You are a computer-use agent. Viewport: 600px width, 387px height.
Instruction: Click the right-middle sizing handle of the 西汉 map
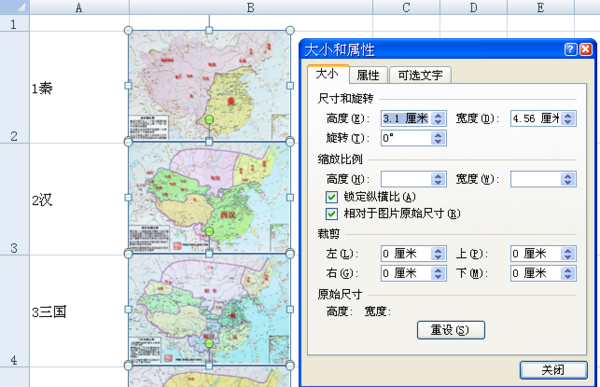290,198
